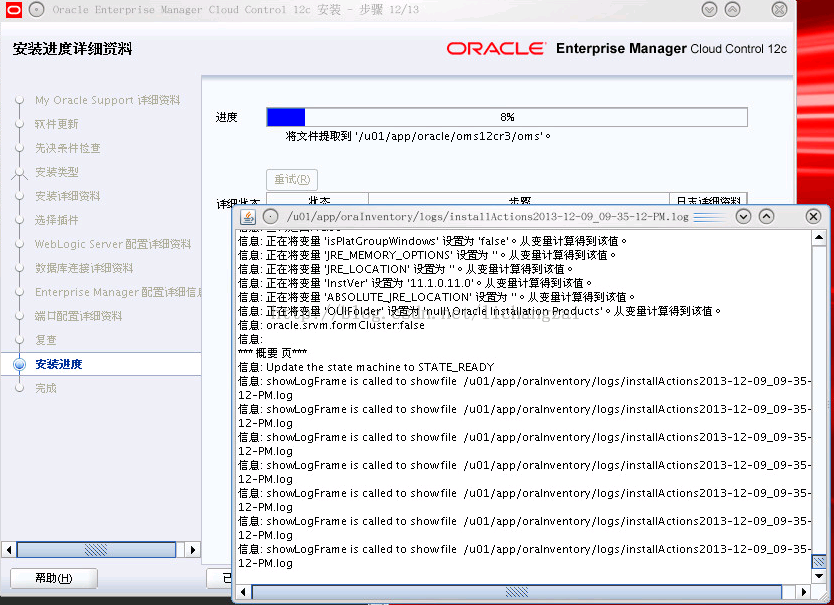Open window menu button in log window title bar
The height and width of the screenshot is (605, 834).
tap(271, 217)
